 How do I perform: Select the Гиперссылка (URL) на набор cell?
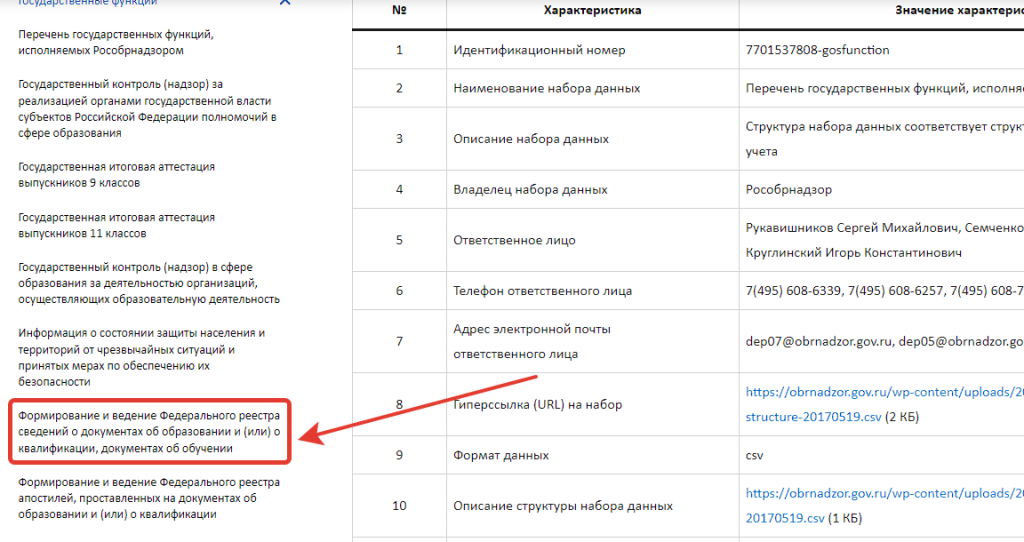coord(592,404)
